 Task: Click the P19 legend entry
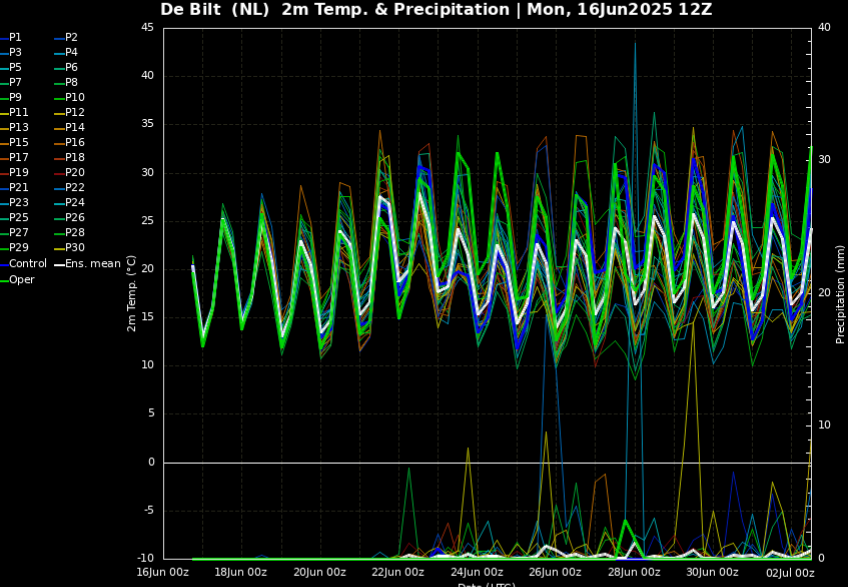(19, 173)
